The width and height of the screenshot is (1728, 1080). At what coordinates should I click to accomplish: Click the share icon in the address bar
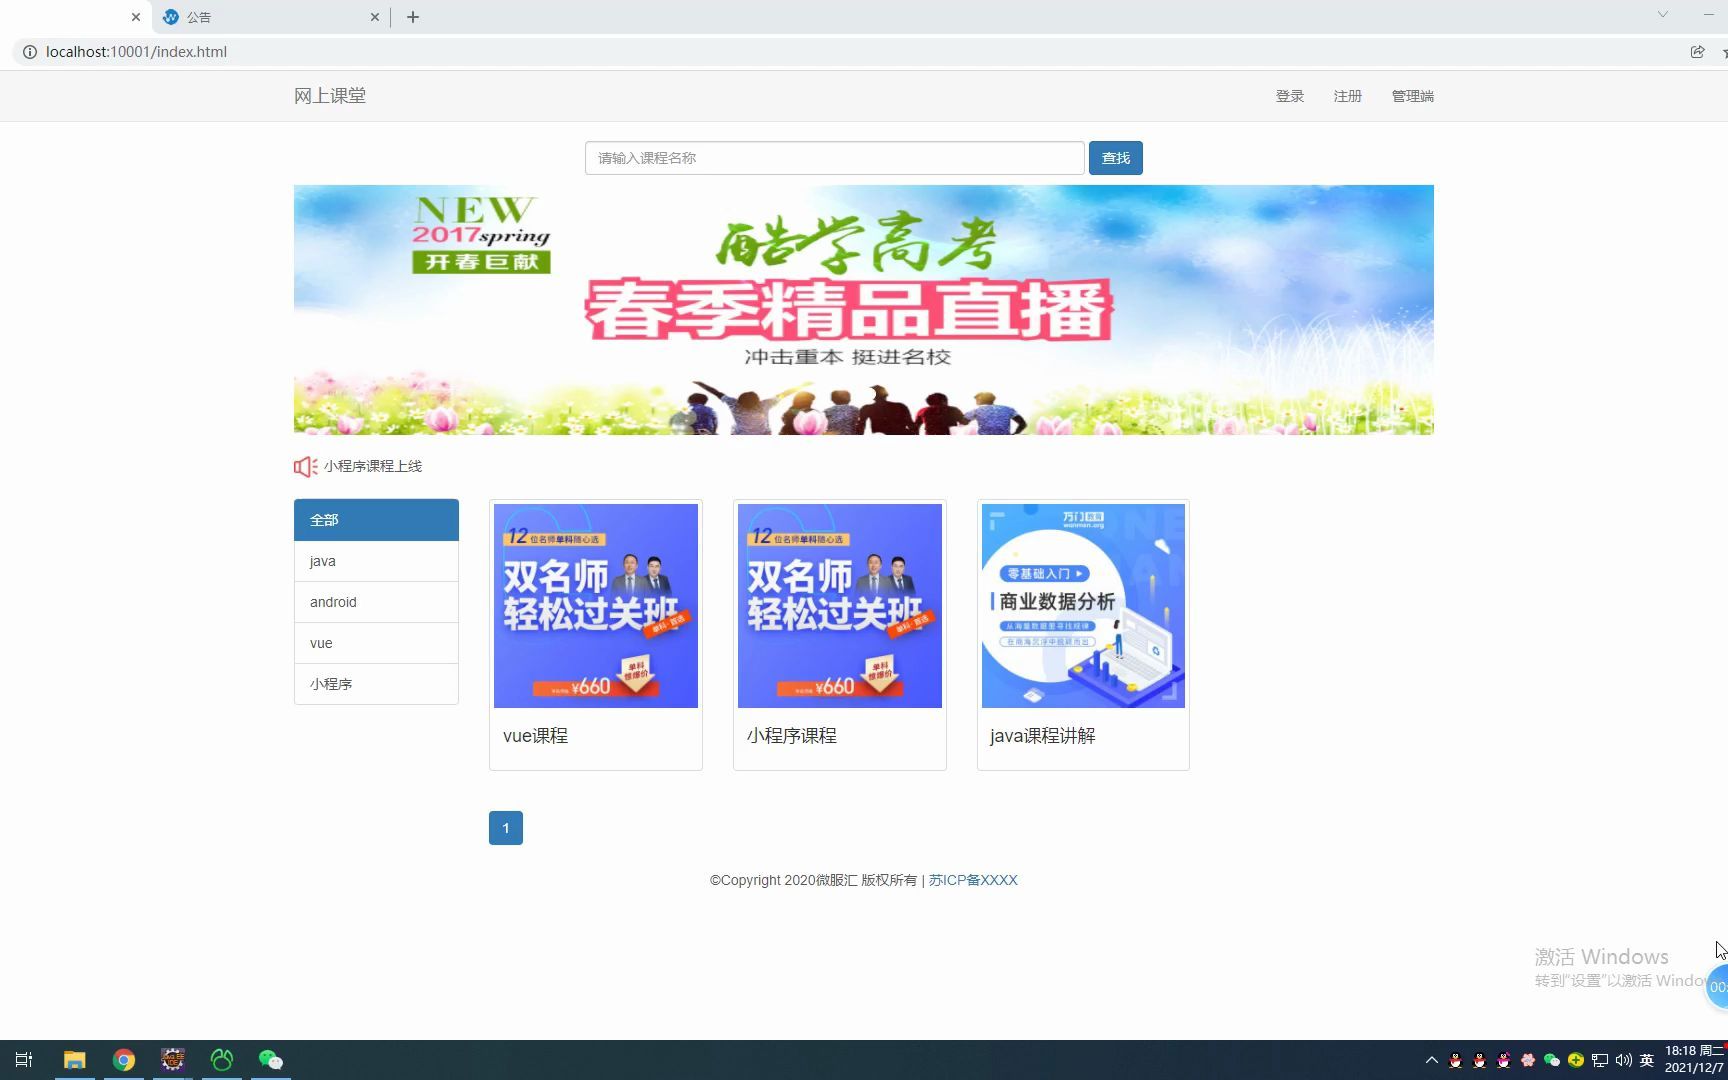pyautogui.click(x=1697, y=51)
